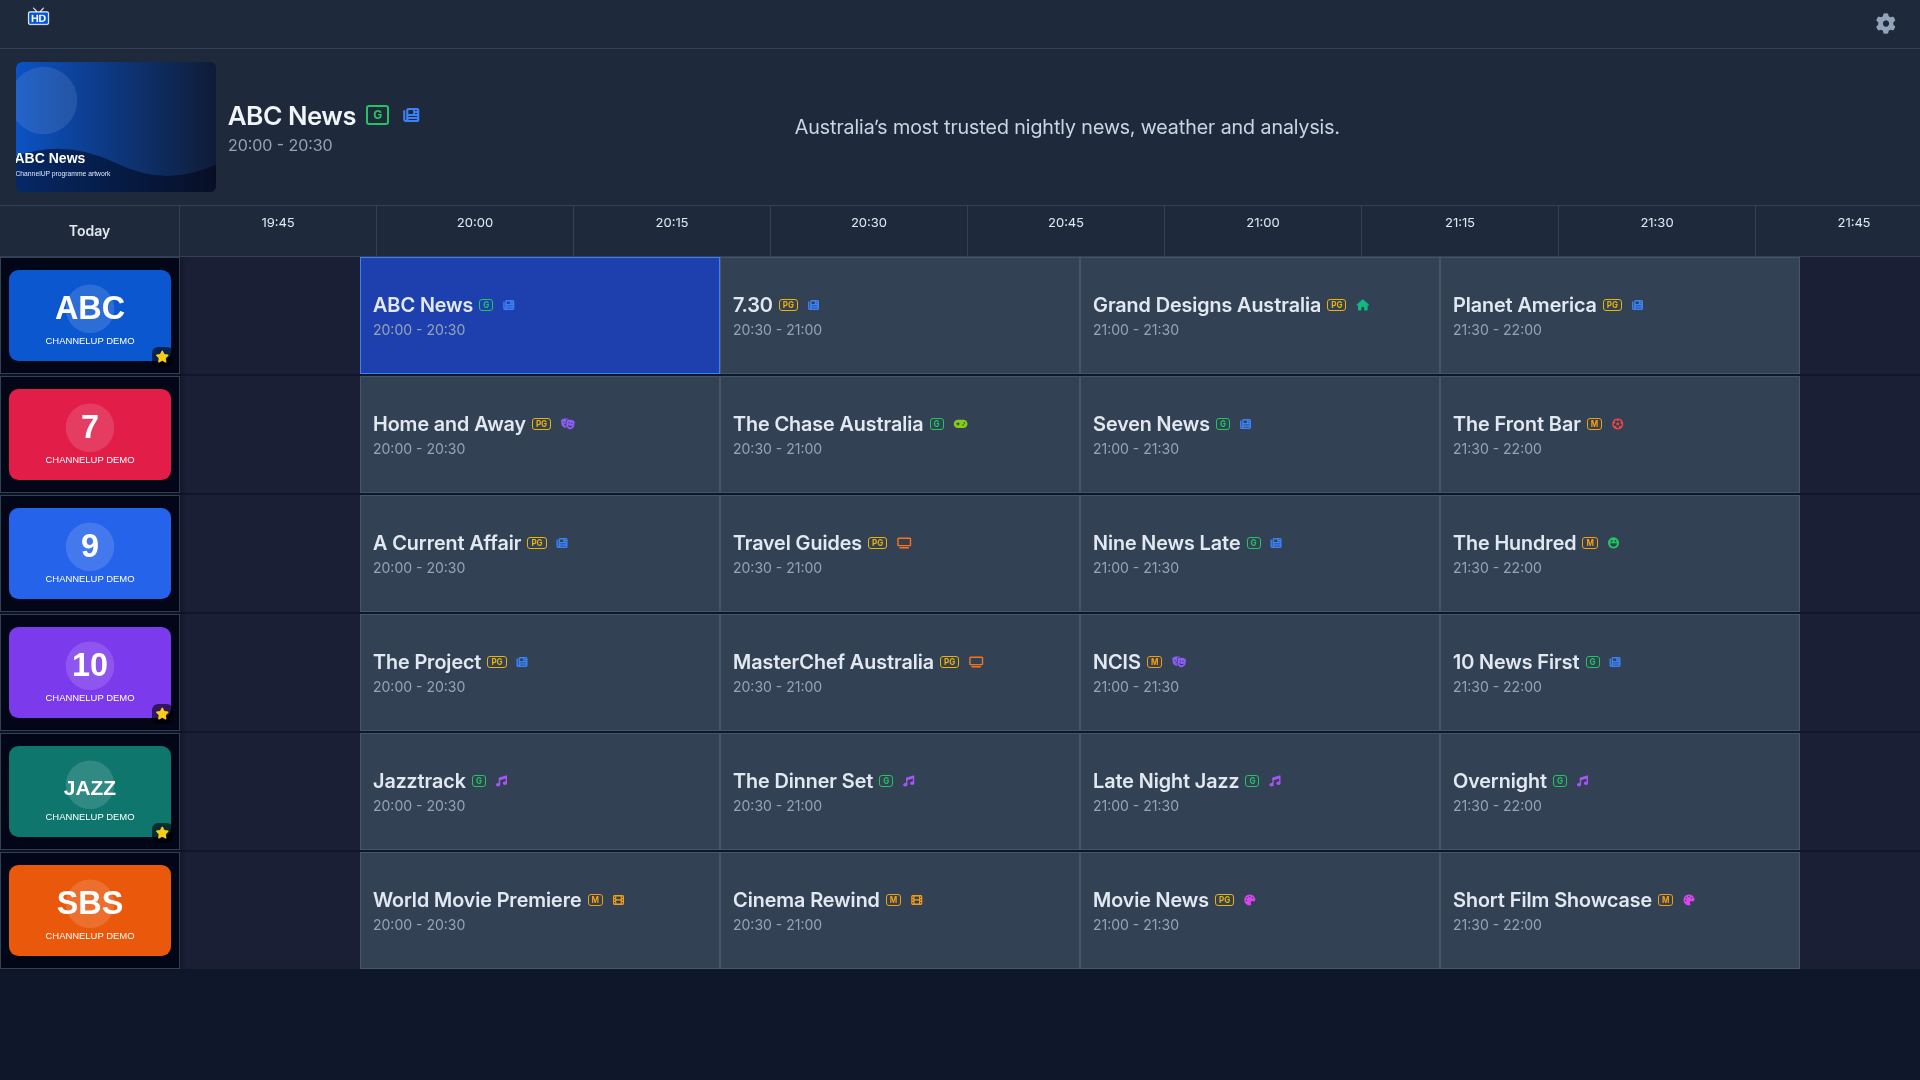Click the 19:45 time marker

click(x=278, y=223)
